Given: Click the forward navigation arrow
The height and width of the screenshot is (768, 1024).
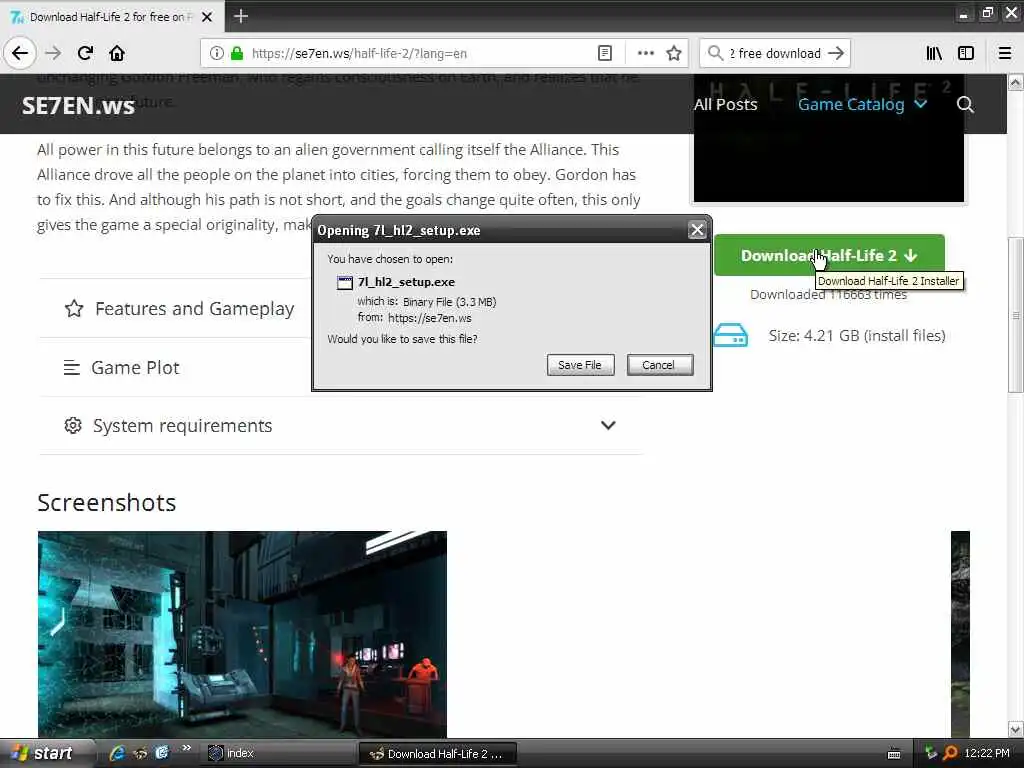Looking at the screenshot, I should pyautogui.click(x=53, y=53).
